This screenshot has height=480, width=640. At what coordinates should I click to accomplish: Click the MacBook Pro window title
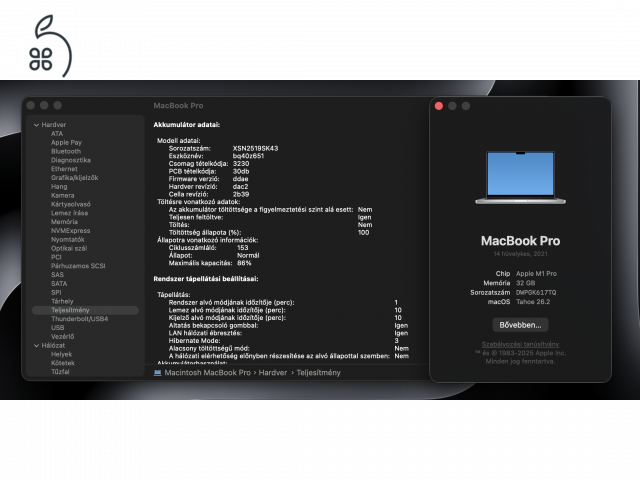[x=178, y=106]
